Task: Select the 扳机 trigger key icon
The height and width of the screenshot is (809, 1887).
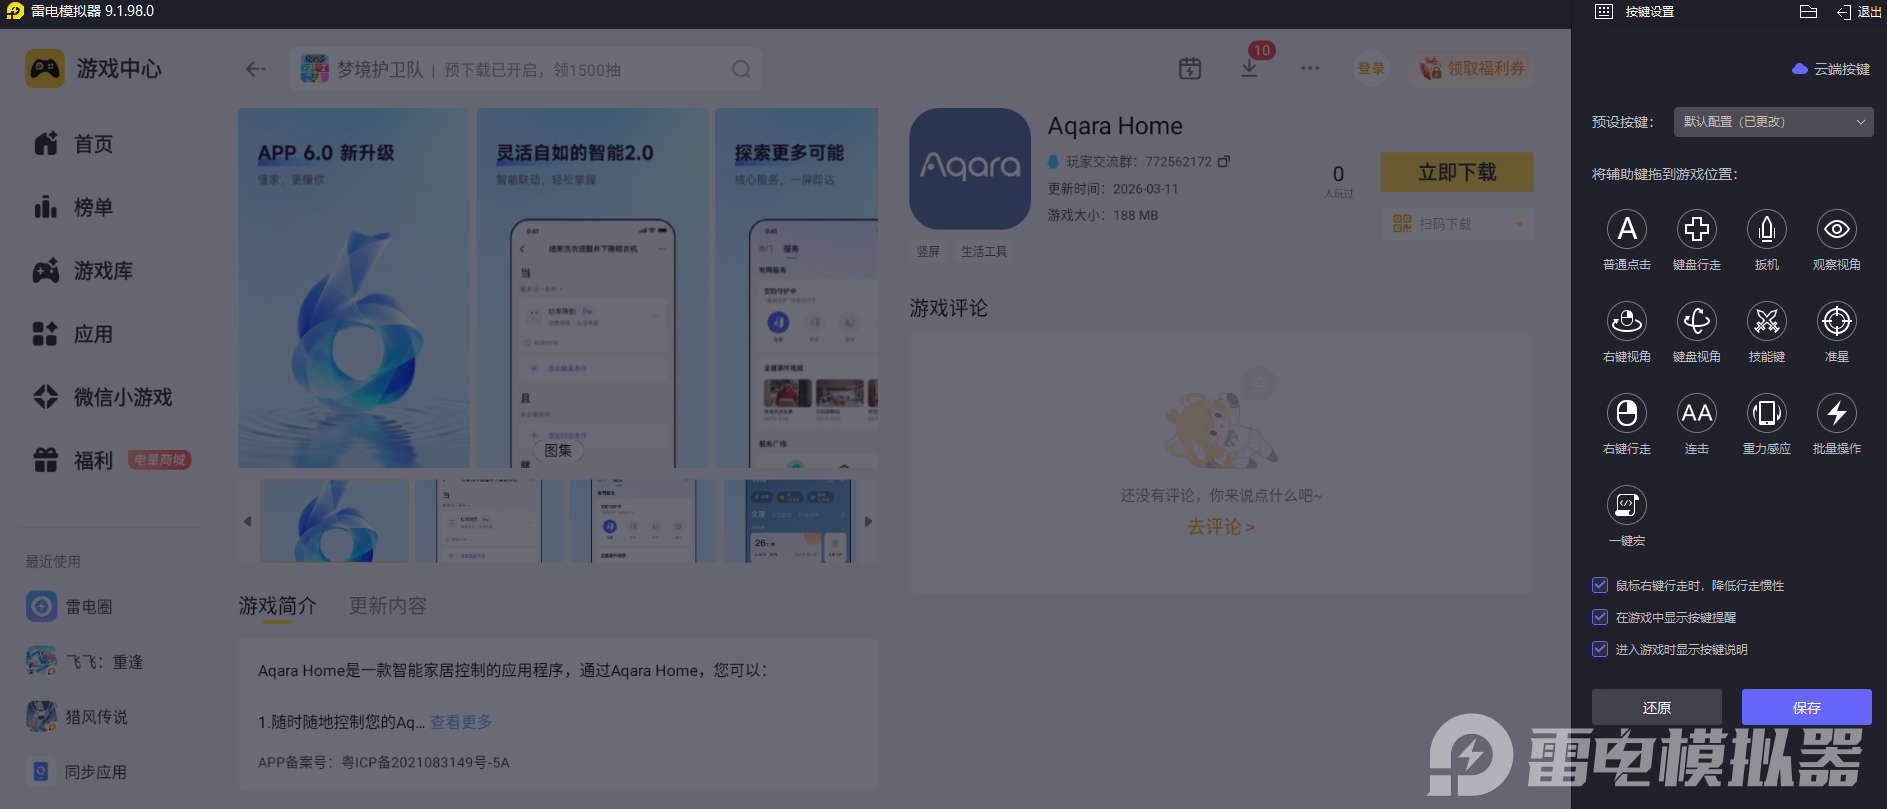Action: tap(1766, 230)
